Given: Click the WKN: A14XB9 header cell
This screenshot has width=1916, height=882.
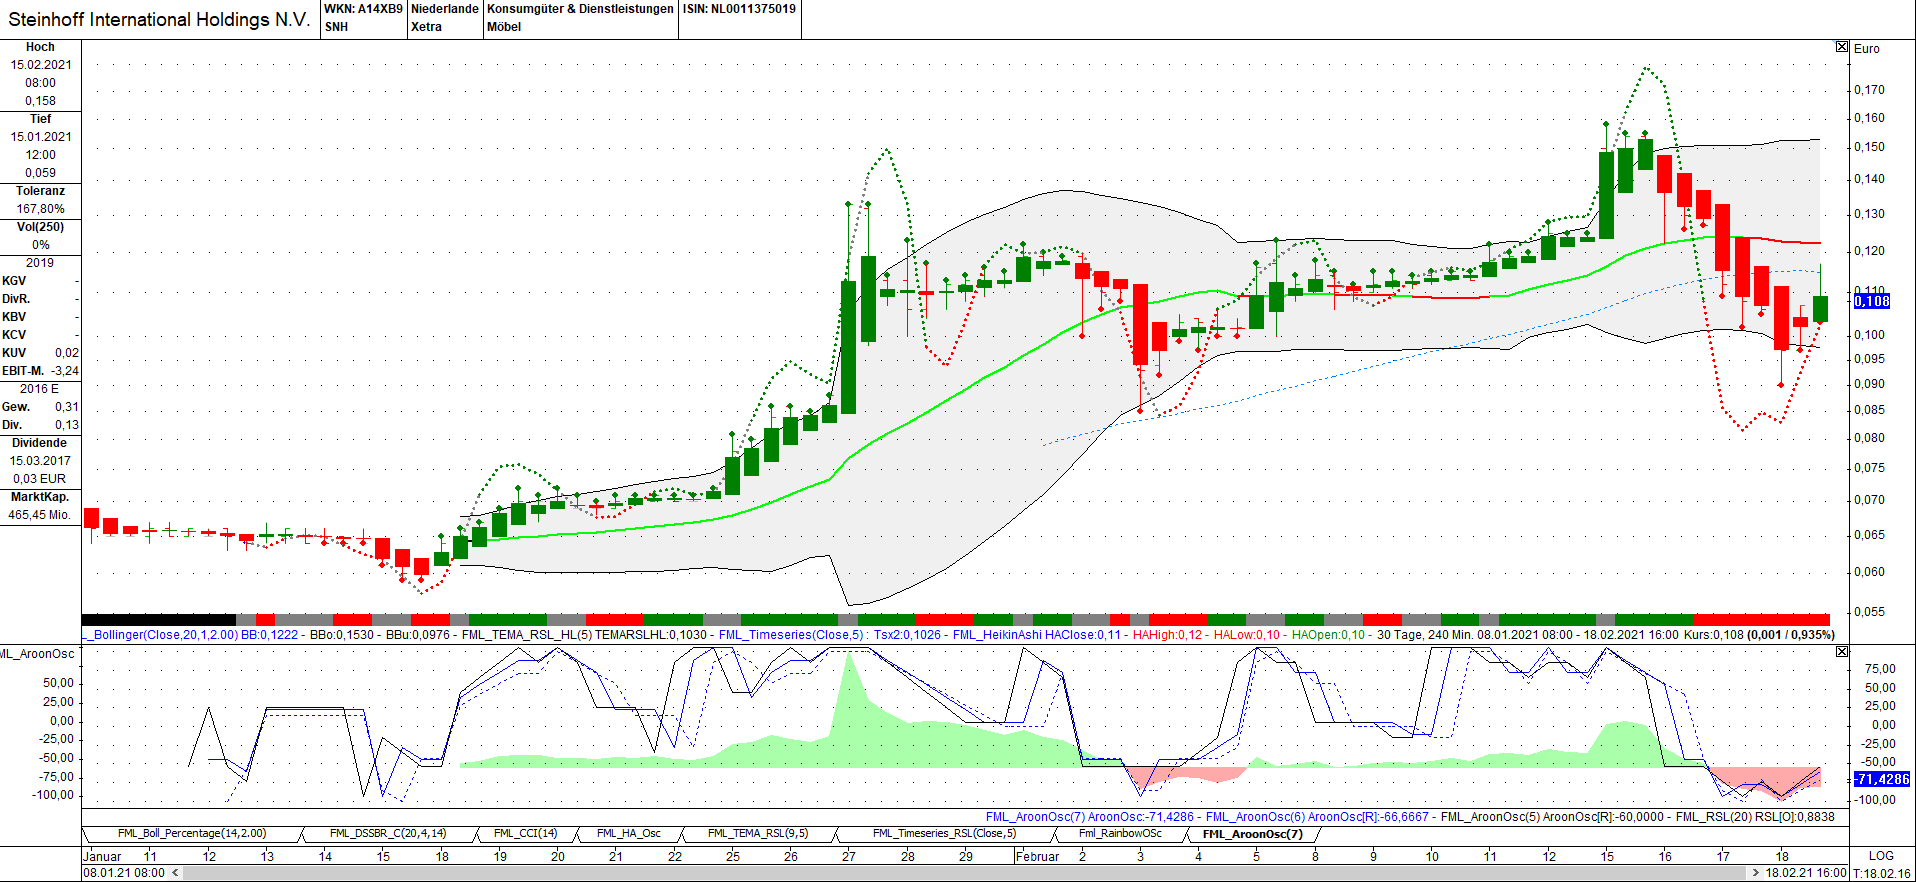Looking at the screenshot, I should click(363, 9).
